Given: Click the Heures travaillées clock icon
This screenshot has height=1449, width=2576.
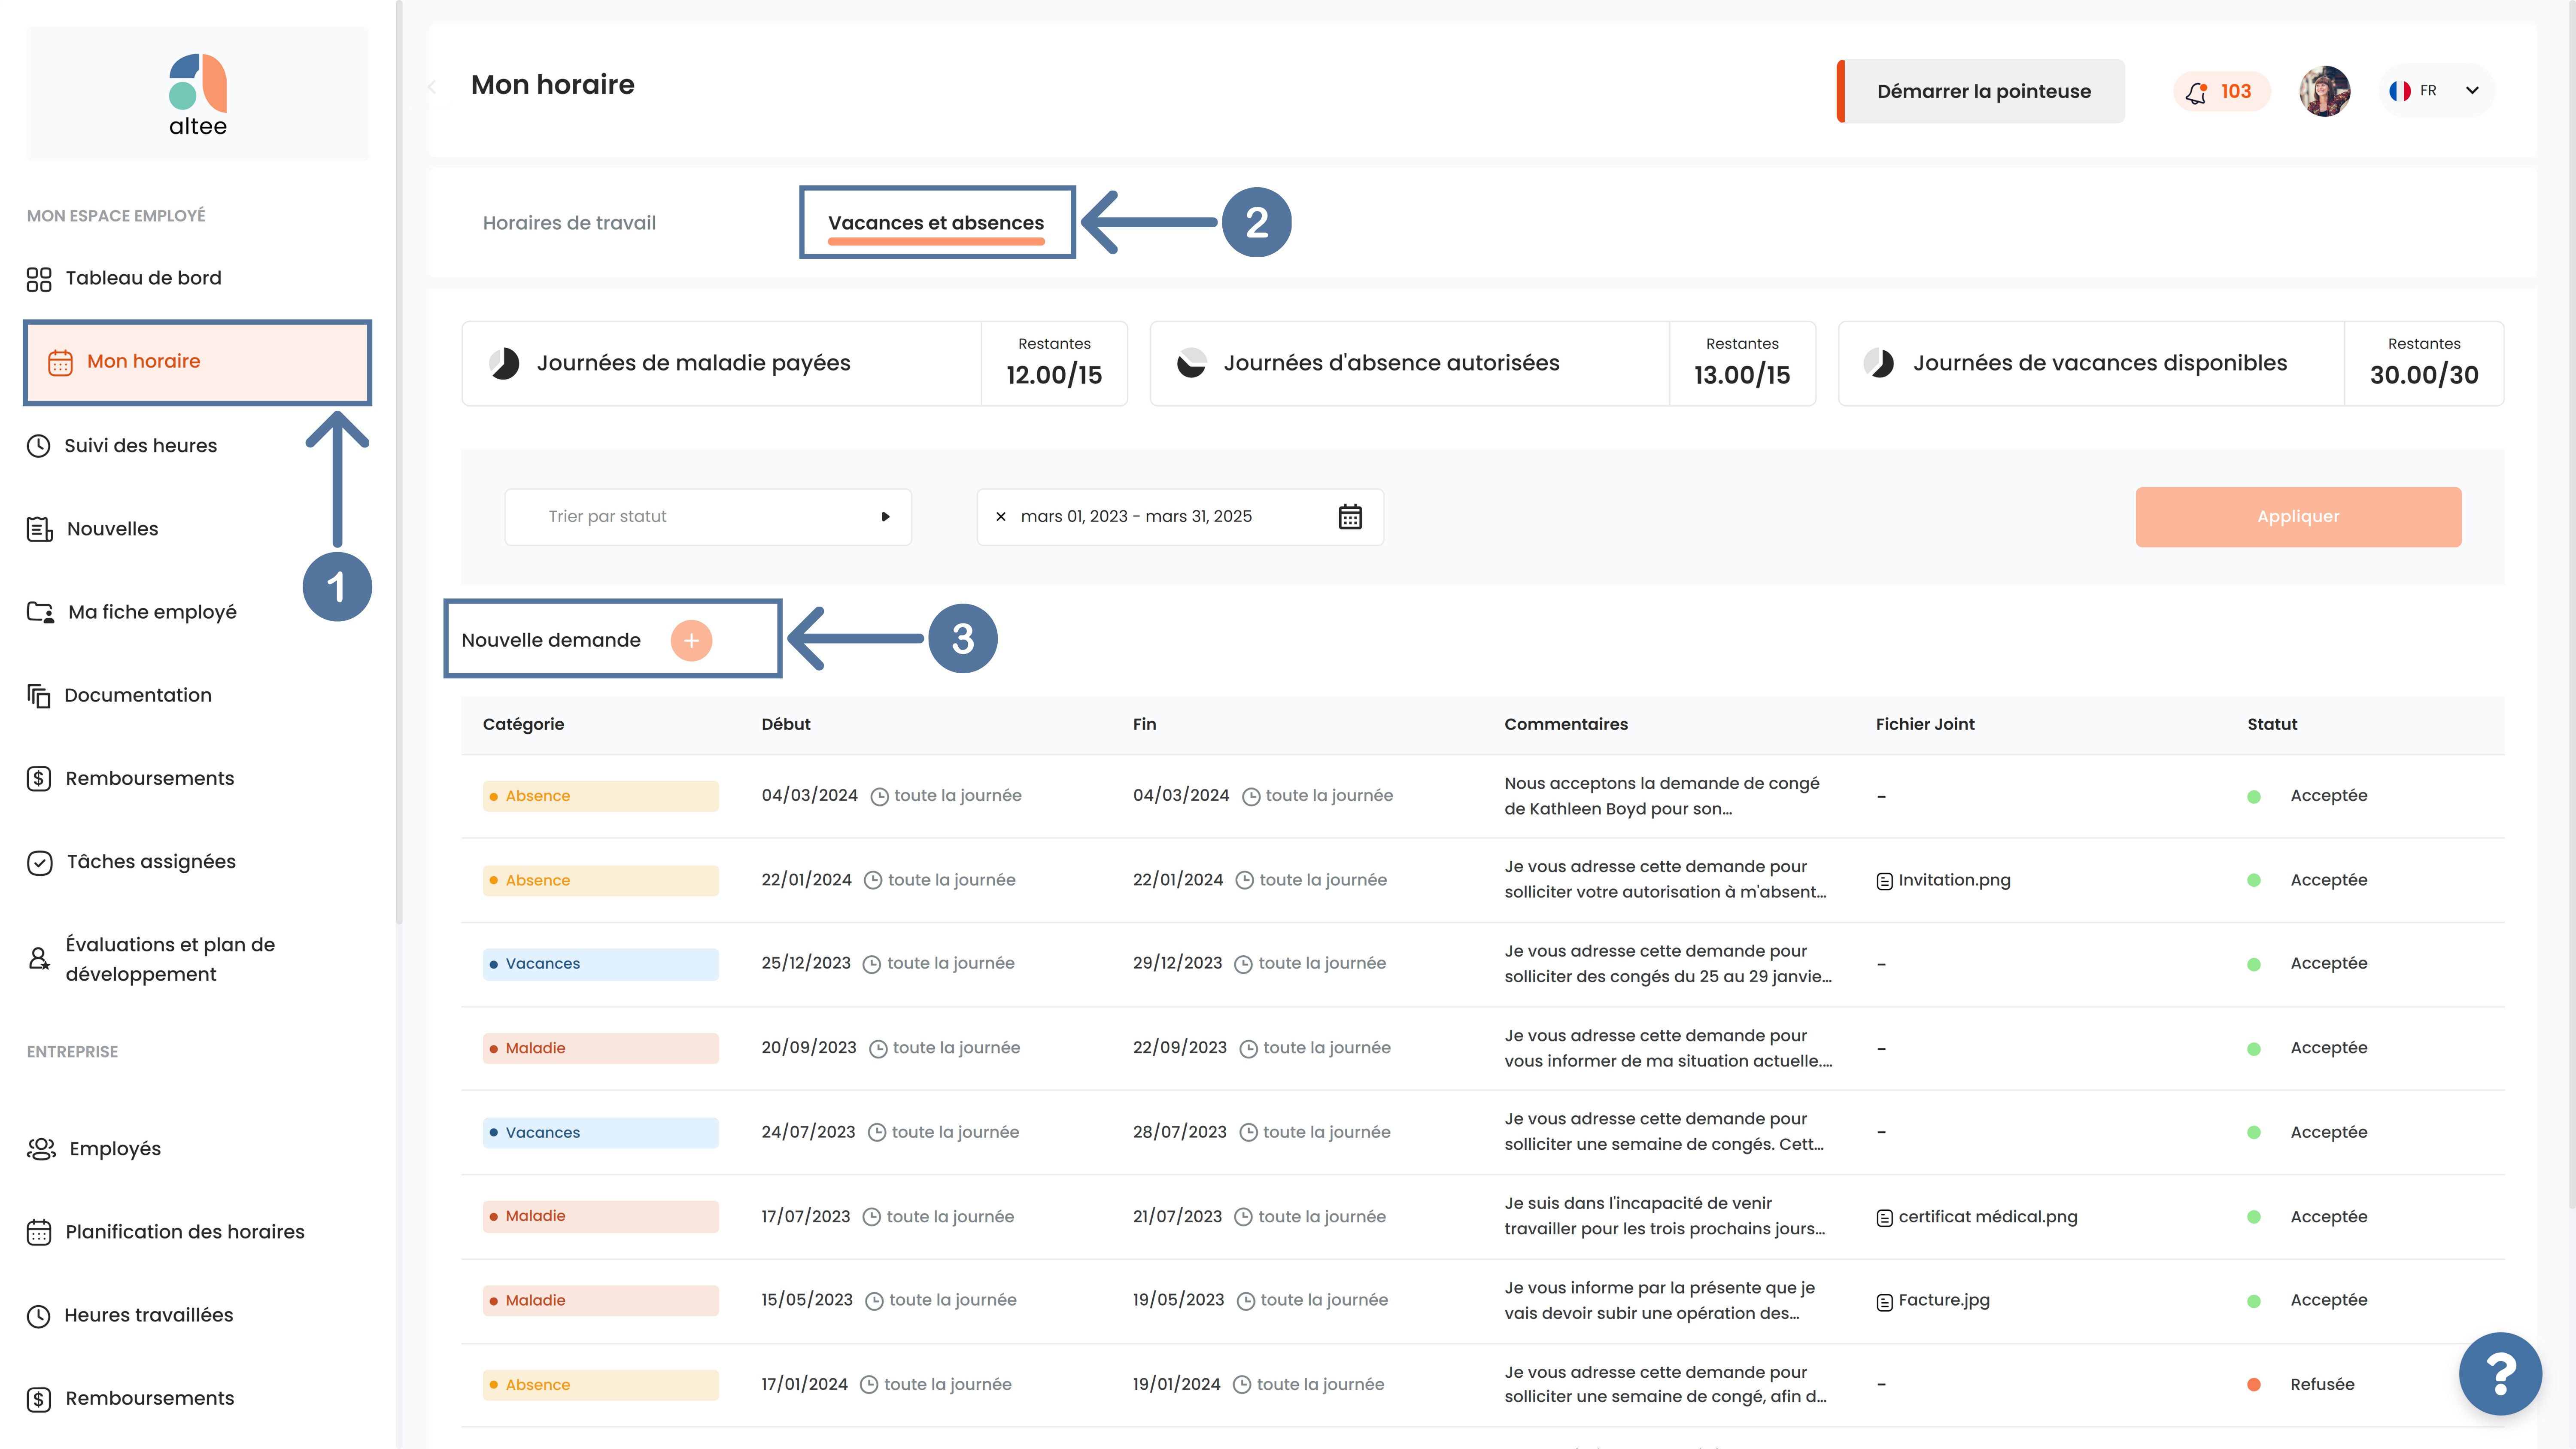Looking at the screenshot, I should pyautogui.click(x=38, y=1316).
